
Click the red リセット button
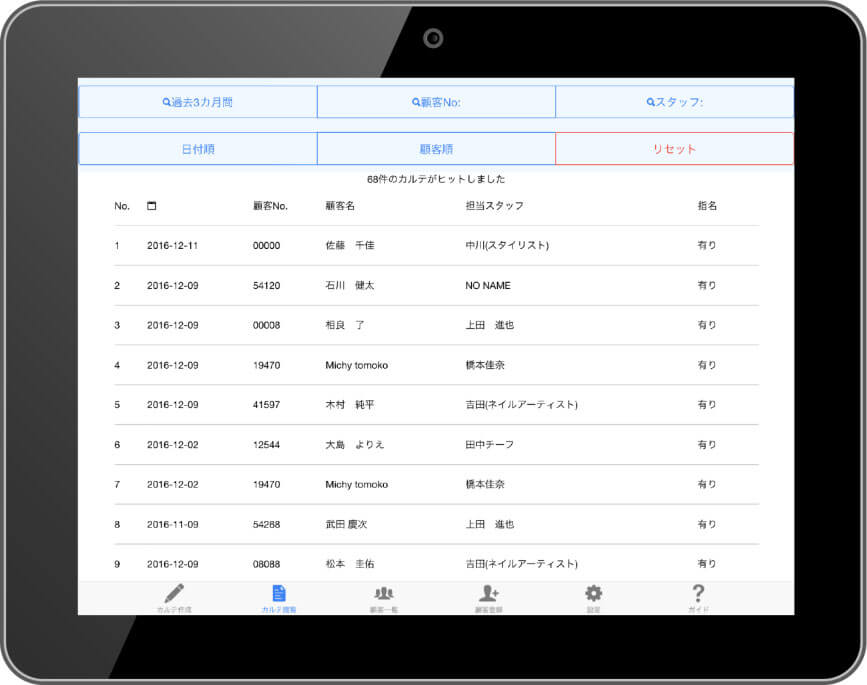(675, 149)
